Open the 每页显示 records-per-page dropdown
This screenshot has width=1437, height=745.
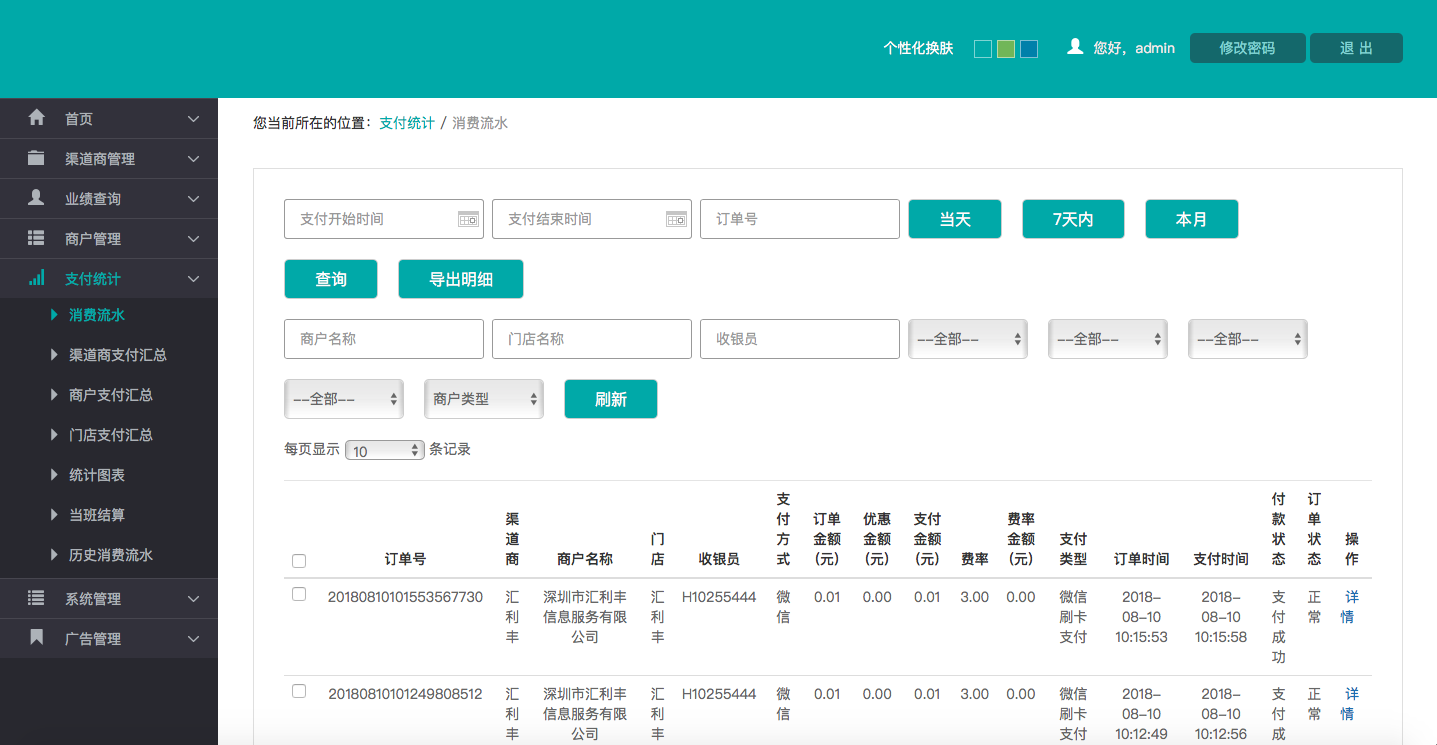point(385,450)
